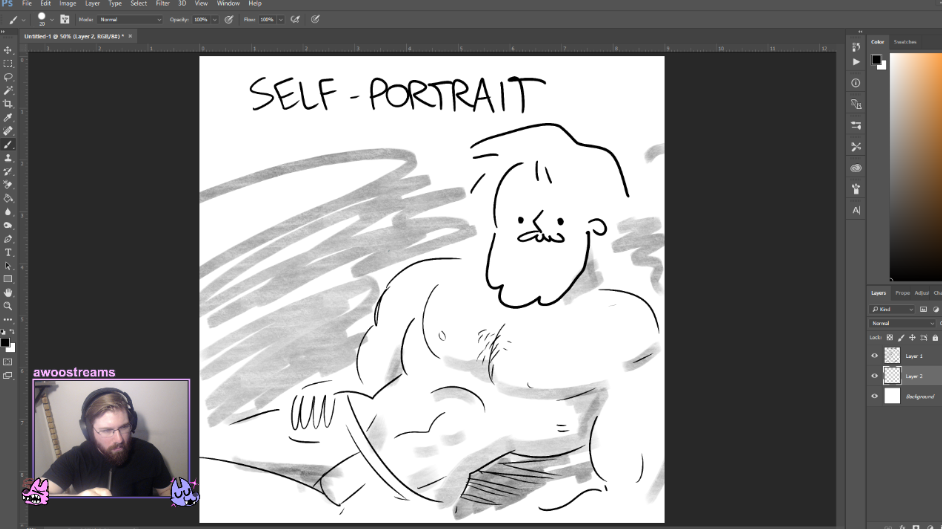Pick a hue in the color field
The width and height of the screenshot is (942, 529).
coord(916,165)
